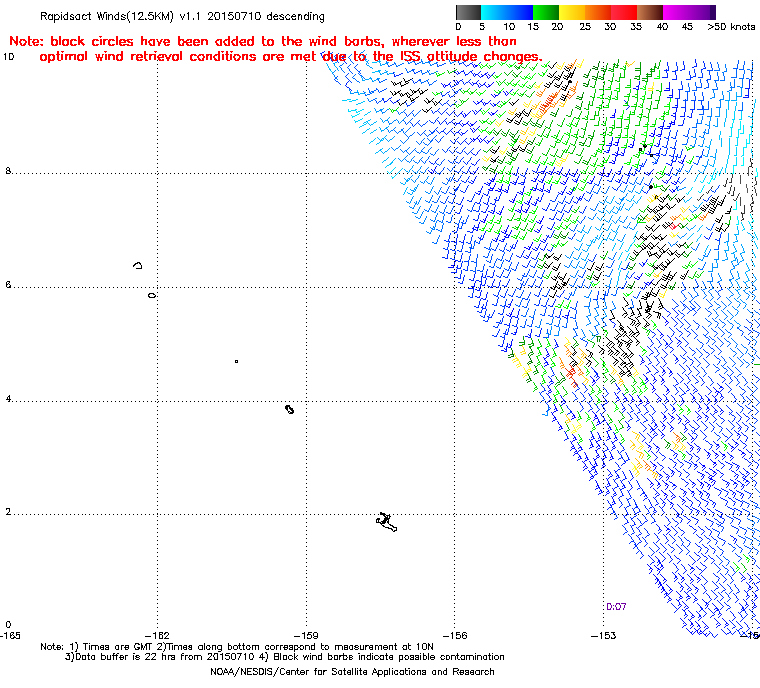
Task: Click the '-156' longitude axis label
Action: point(455,635)
